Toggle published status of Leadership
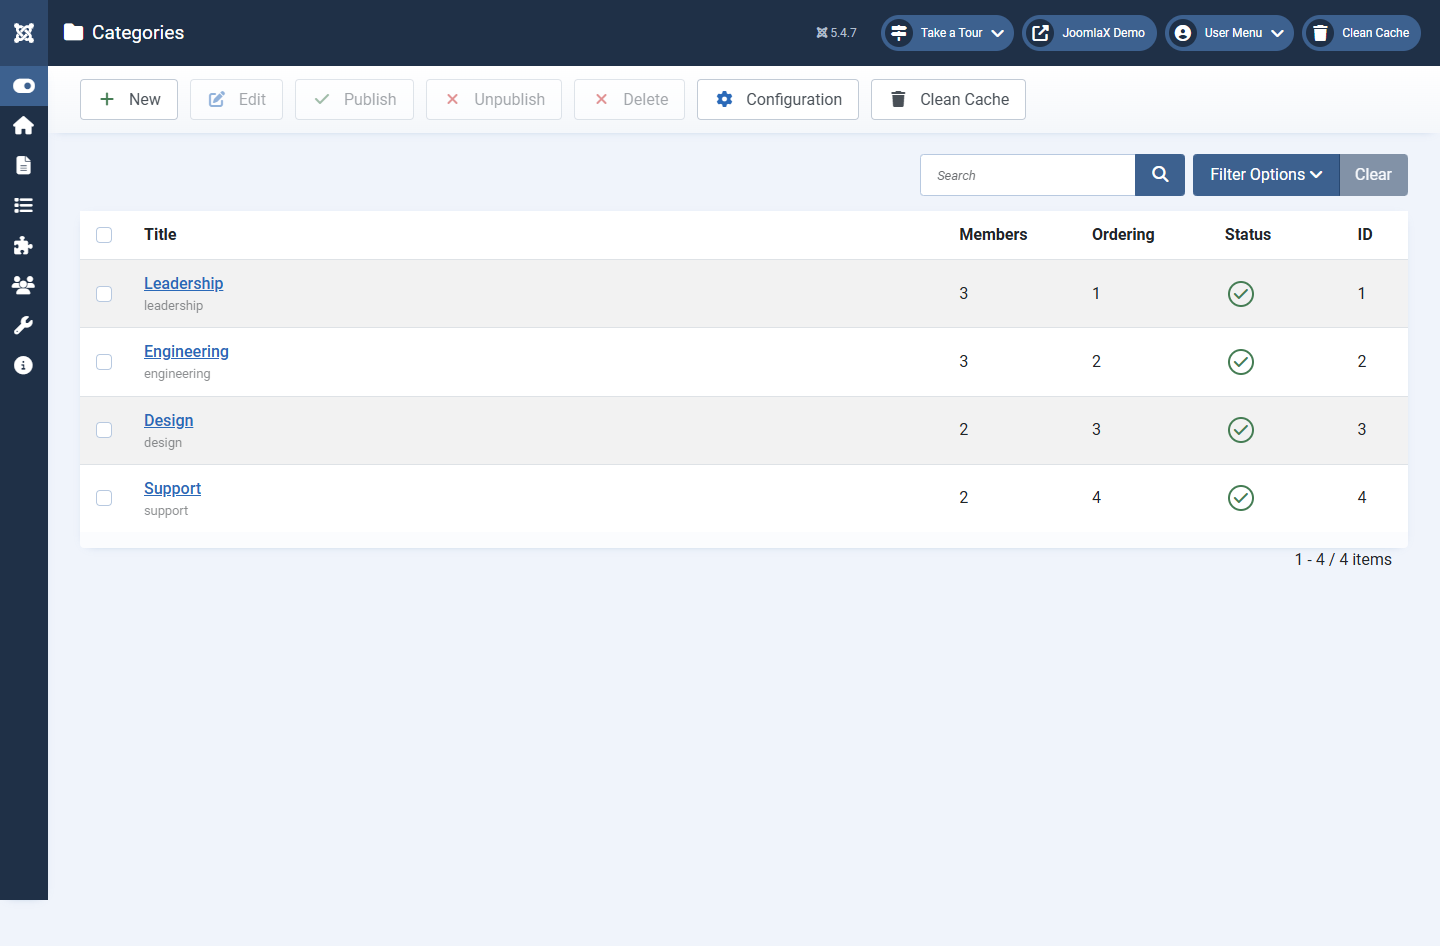Viewport: 1440px width, 946px height. pos(1241,294)
